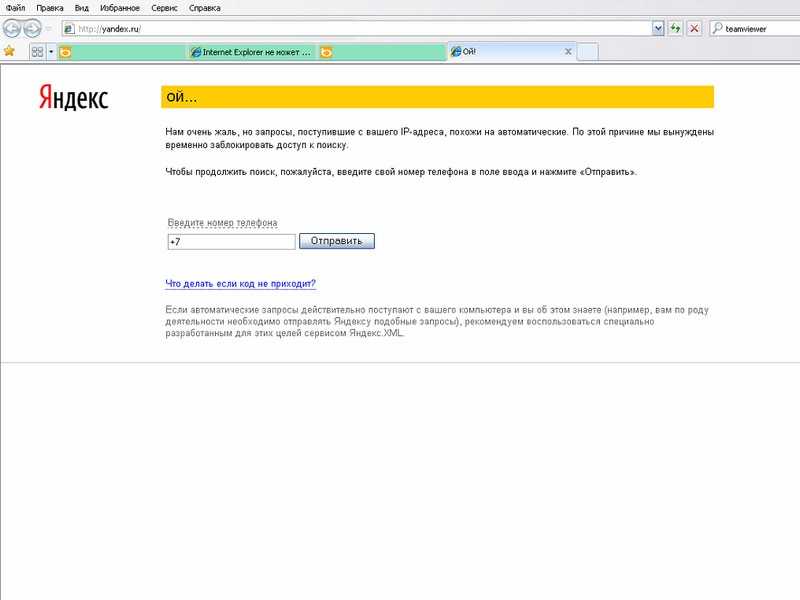Click the search box containing teamviewer
Screen dimensions: 800x600
coord(756,29)
